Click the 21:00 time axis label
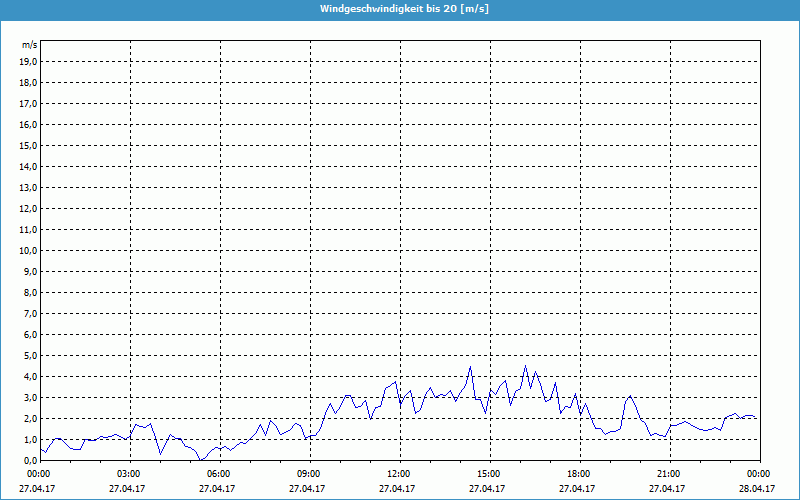Screen dimensions: 800x500 coord(668,473)
